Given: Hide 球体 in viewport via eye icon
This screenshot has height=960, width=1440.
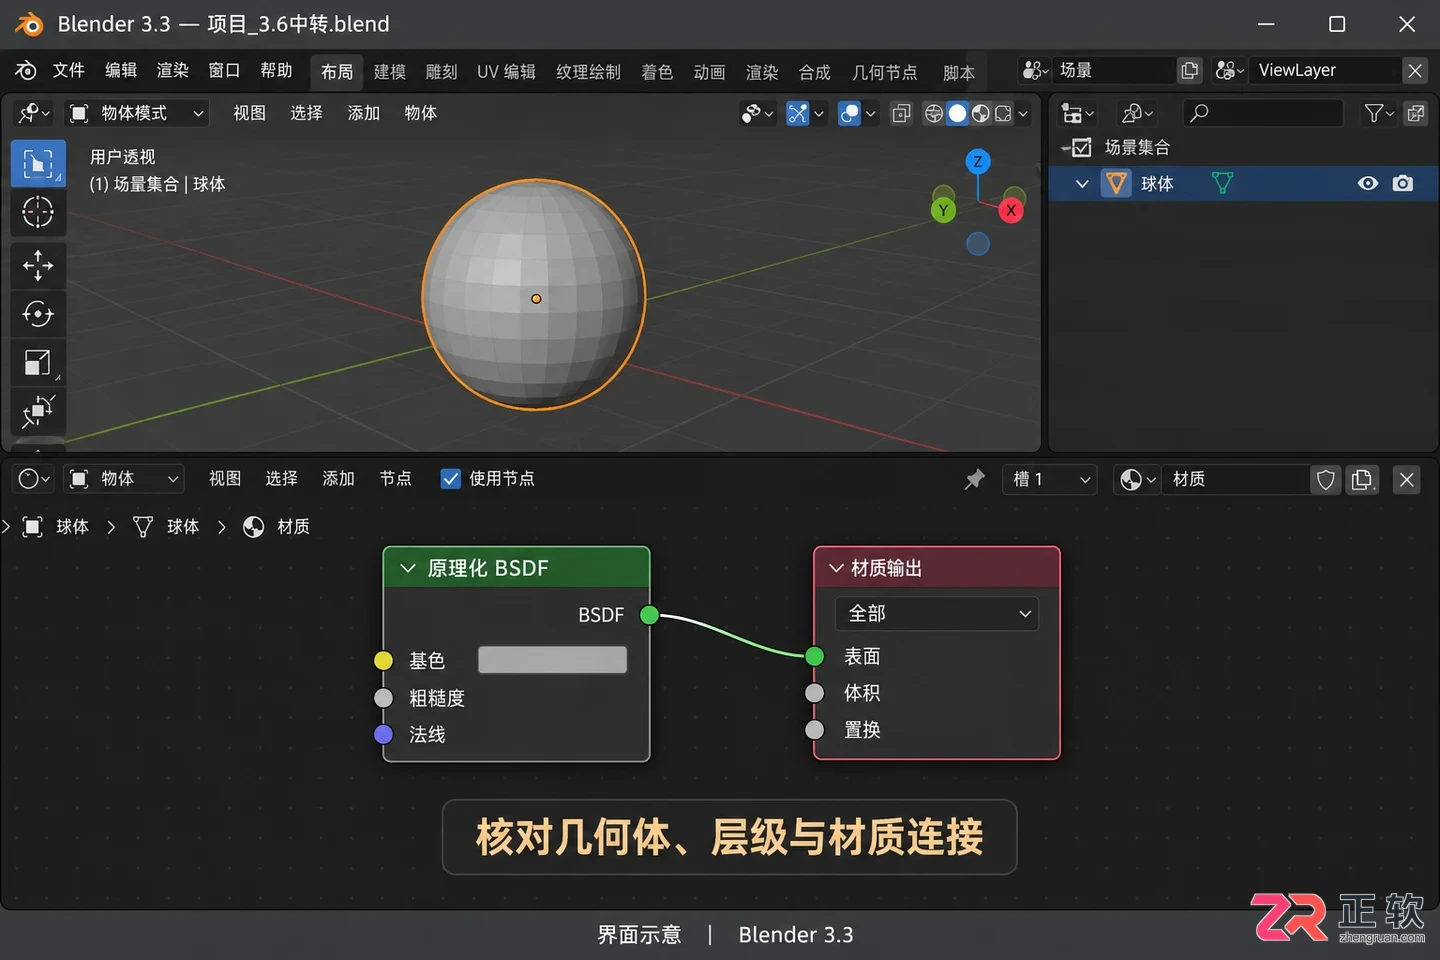Looking at the screenshot, I should [x=1368, y=183].
